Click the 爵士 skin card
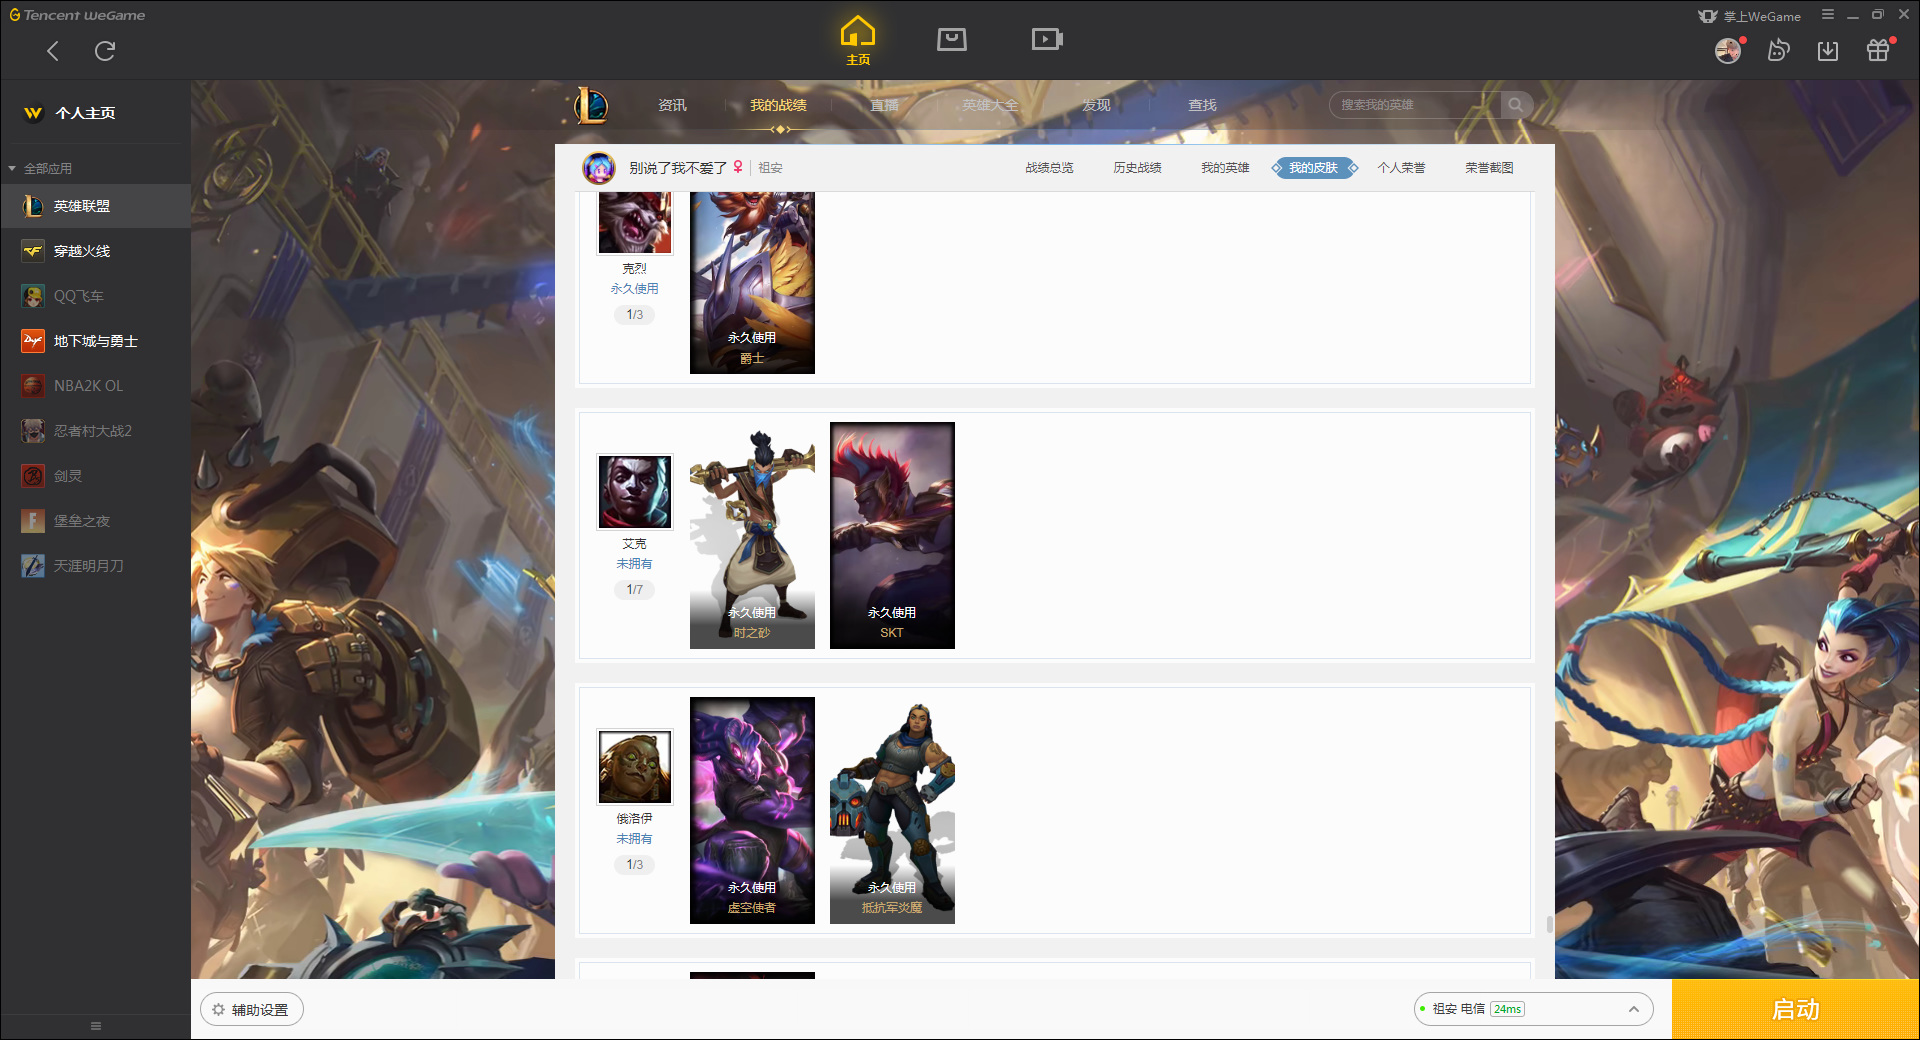This screenshot has height=1040, width=1920. click(x=752, y=283)
